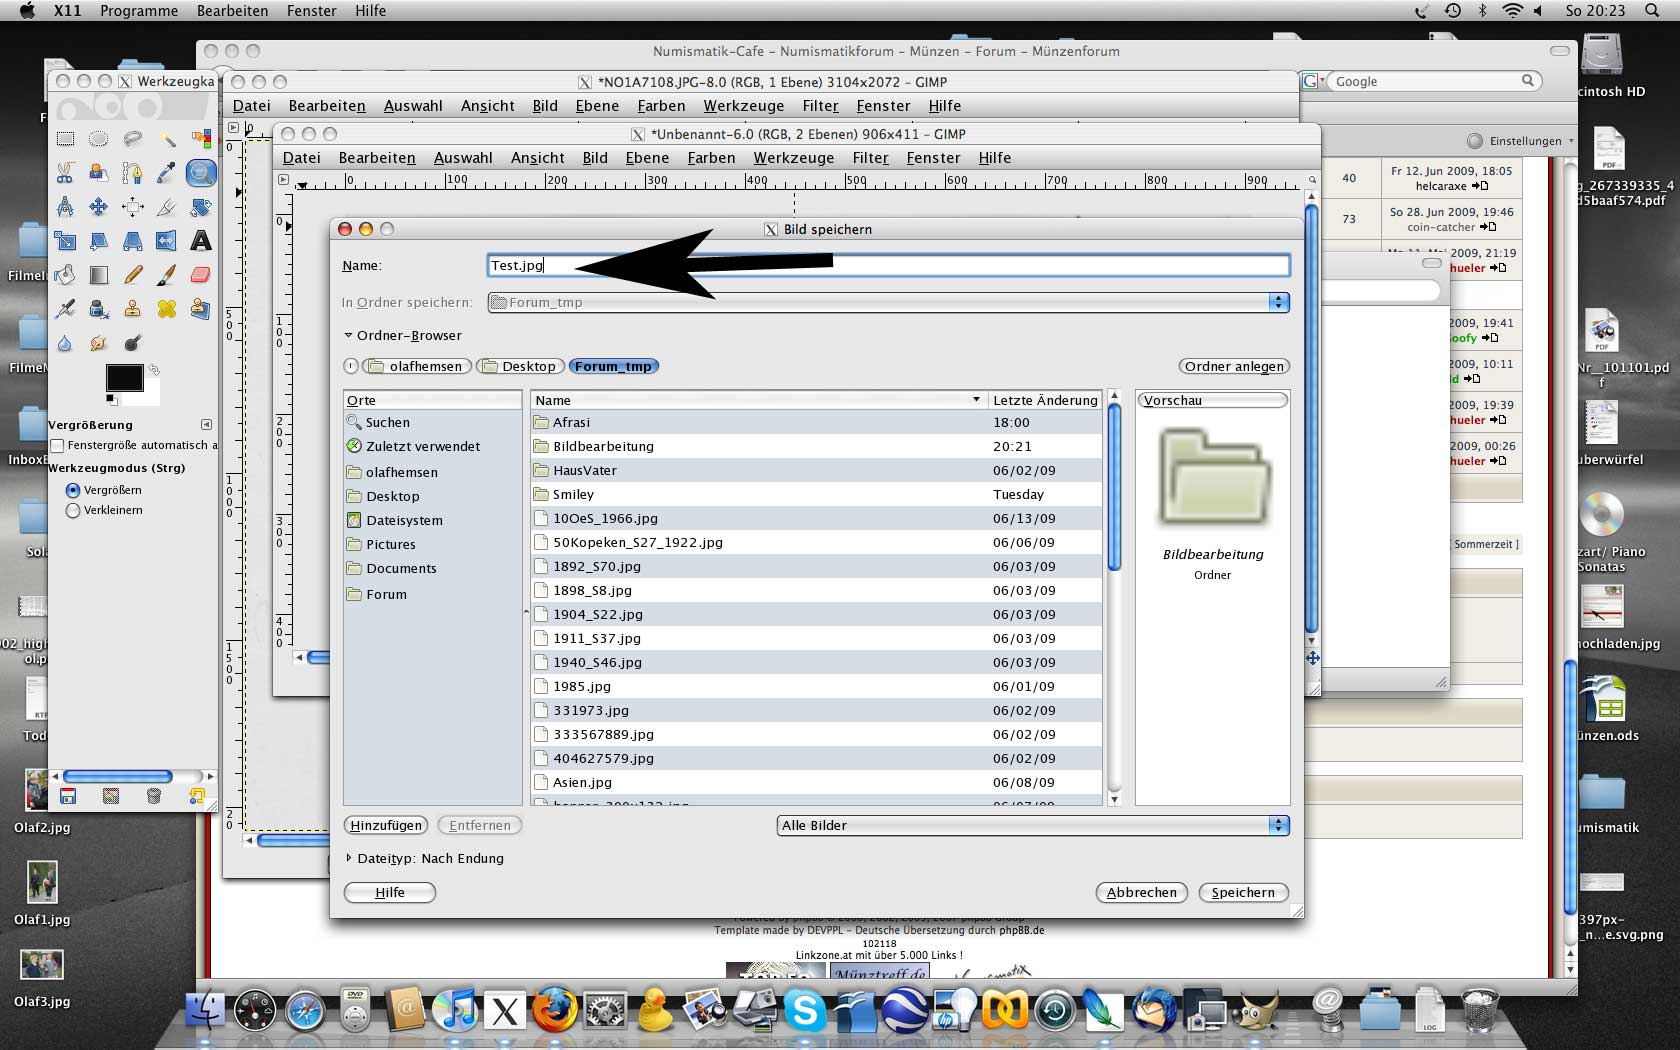Choose the Bucket Fill tool
This screenshot has height=1050, width=1680.
65,275
